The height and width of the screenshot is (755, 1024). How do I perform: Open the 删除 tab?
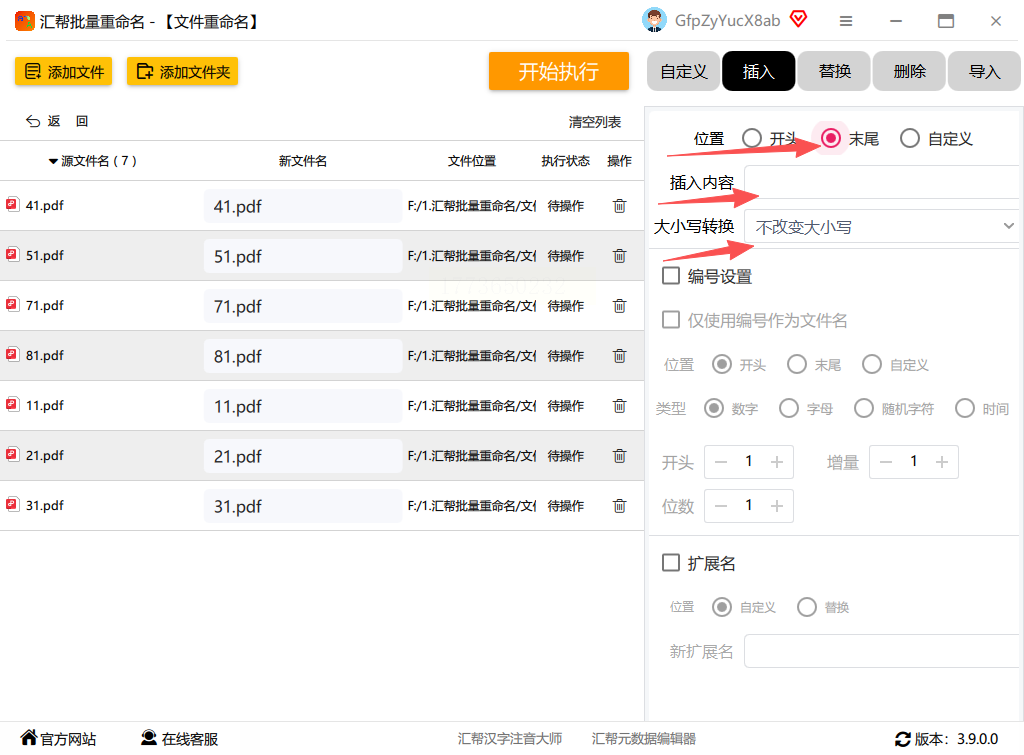tap(909, 71)
